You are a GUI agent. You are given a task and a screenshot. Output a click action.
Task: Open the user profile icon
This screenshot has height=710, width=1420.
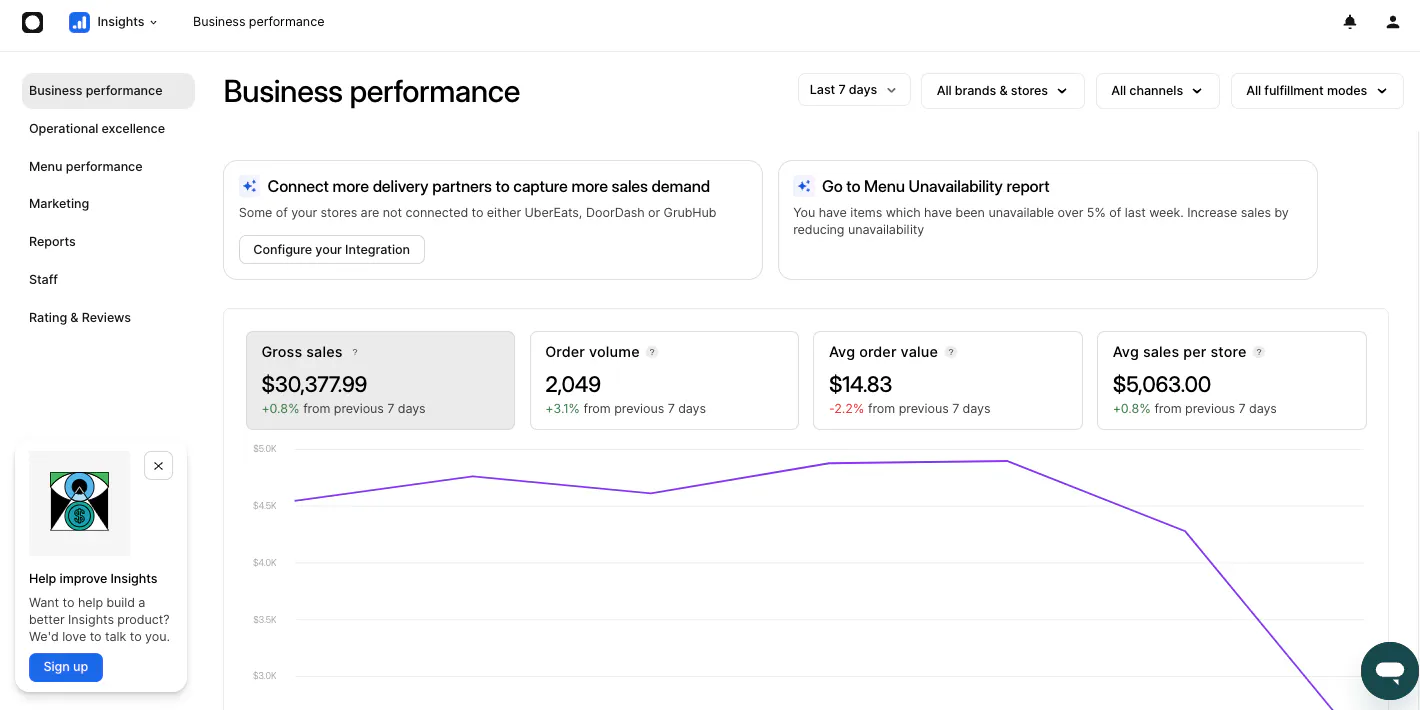[1393, 22]
